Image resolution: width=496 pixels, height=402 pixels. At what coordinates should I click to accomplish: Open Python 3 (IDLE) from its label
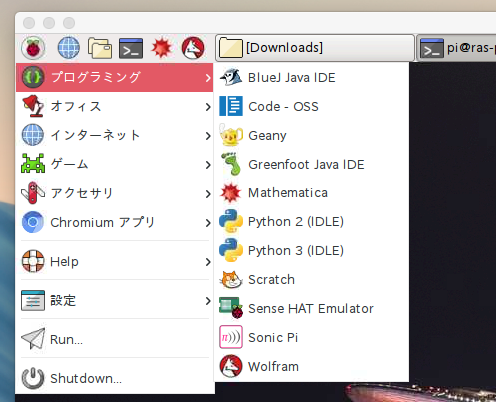[x=296, y=251]
